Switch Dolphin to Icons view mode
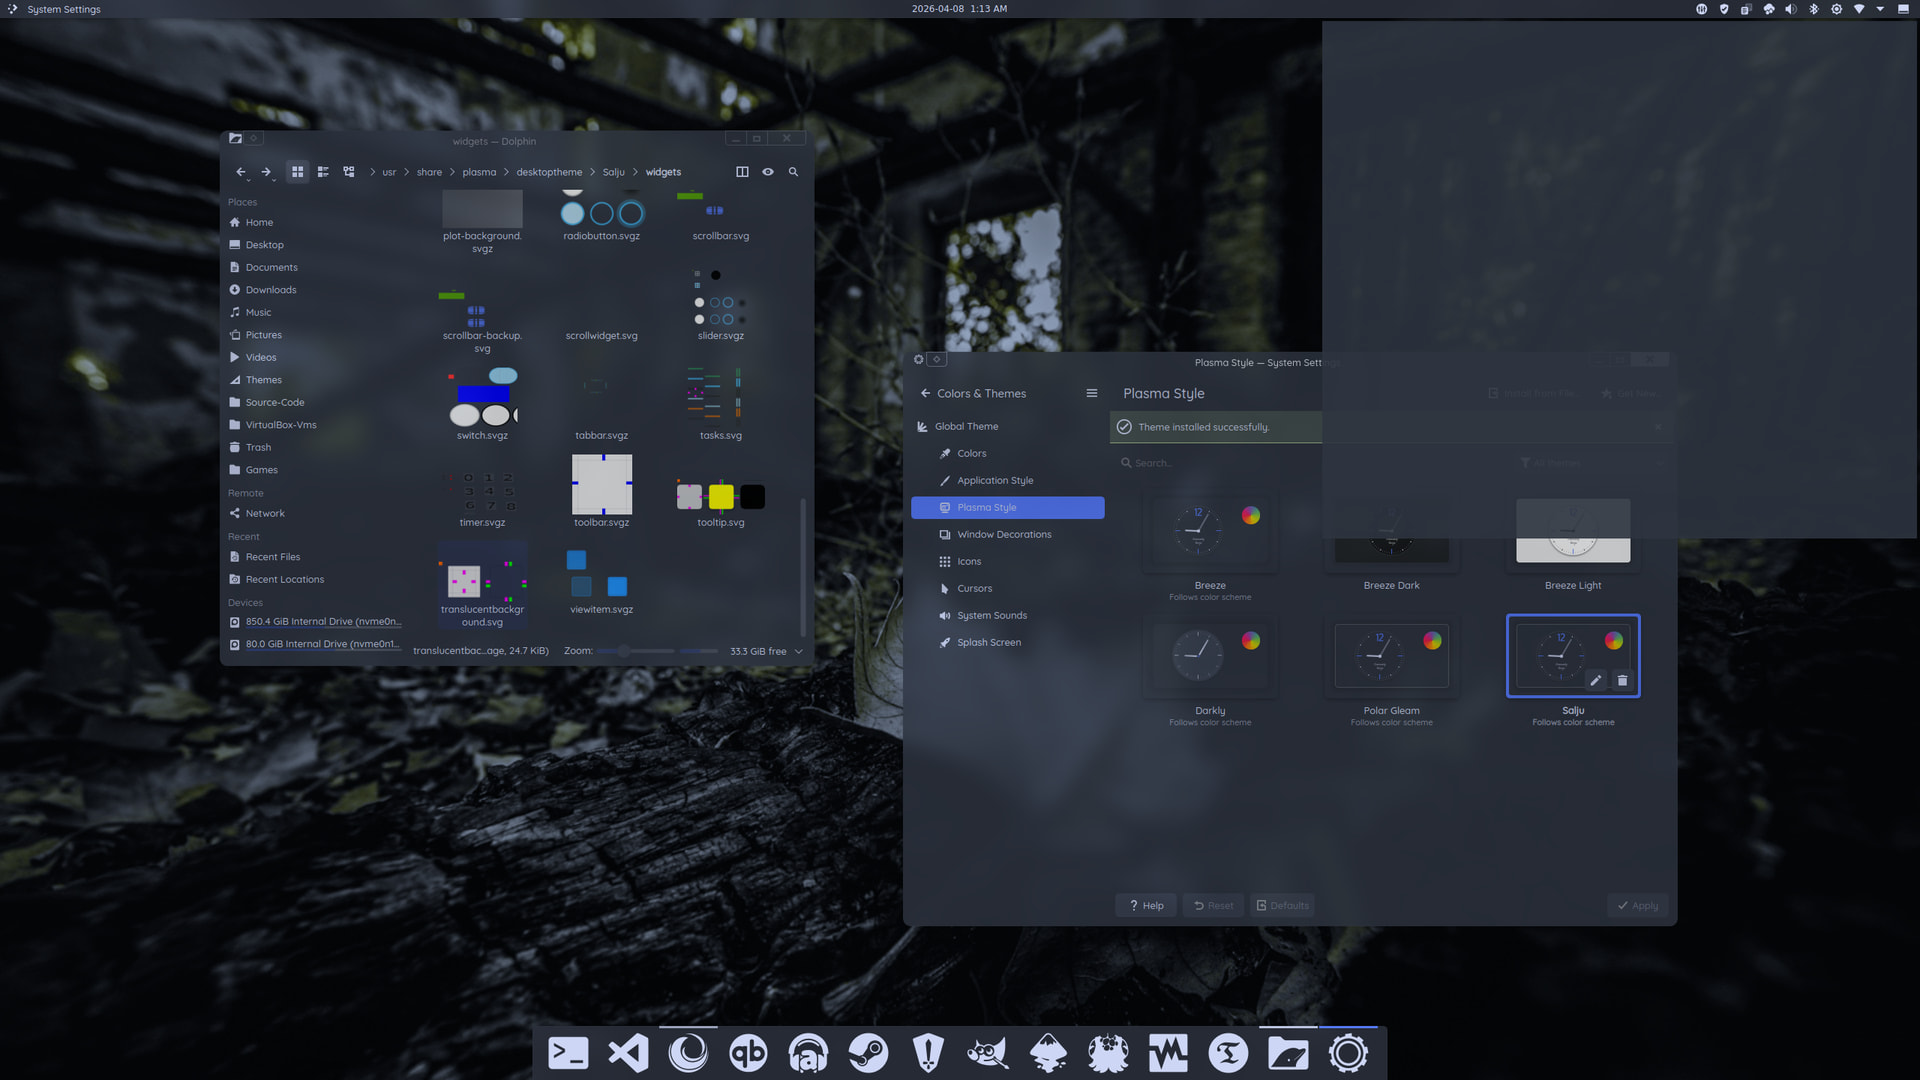 297,172
